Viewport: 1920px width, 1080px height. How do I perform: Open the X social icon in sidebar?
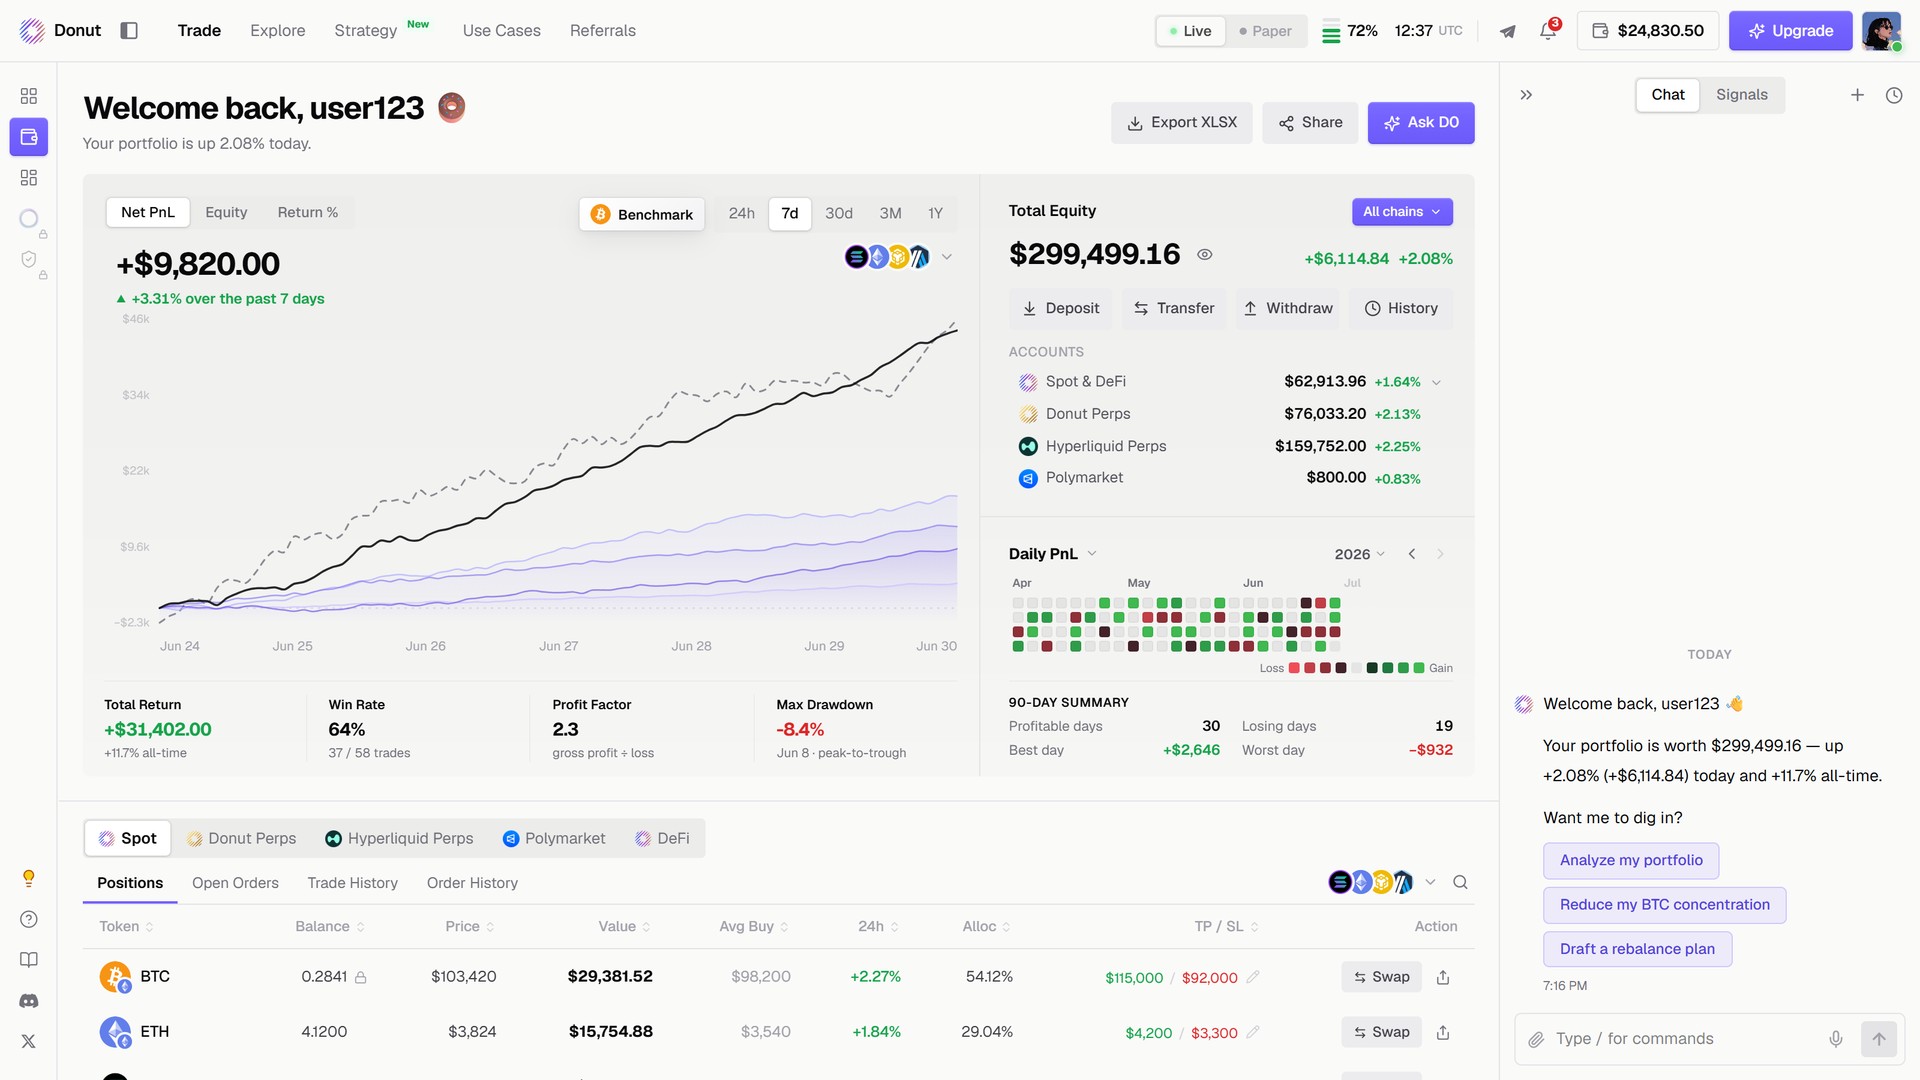(x=29, y=1041)
